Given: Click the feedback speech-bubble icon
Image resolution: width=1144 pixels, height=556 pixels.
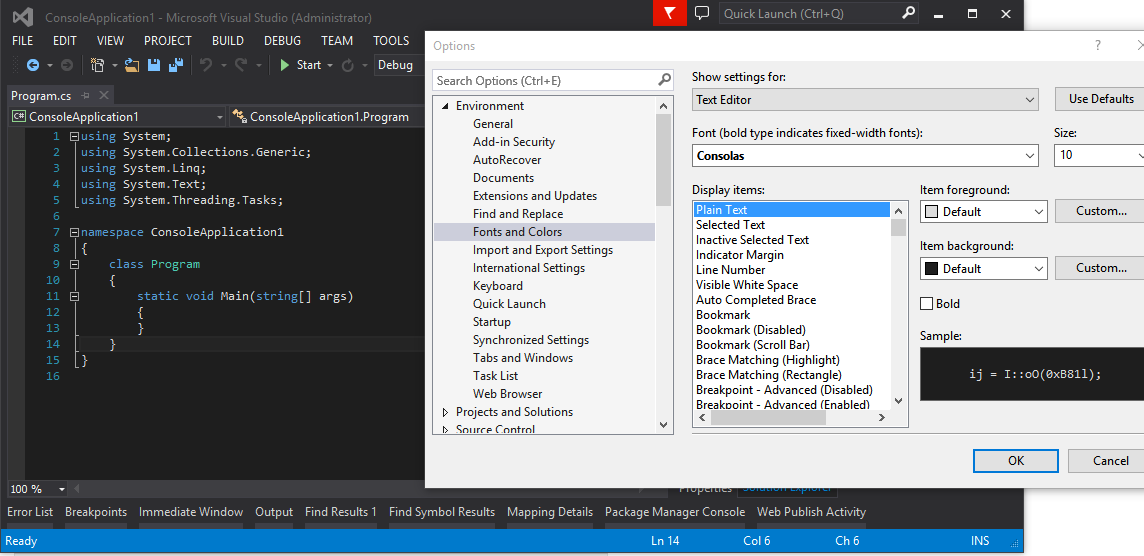Looking at the screenshot, I should tap(702, 13).
